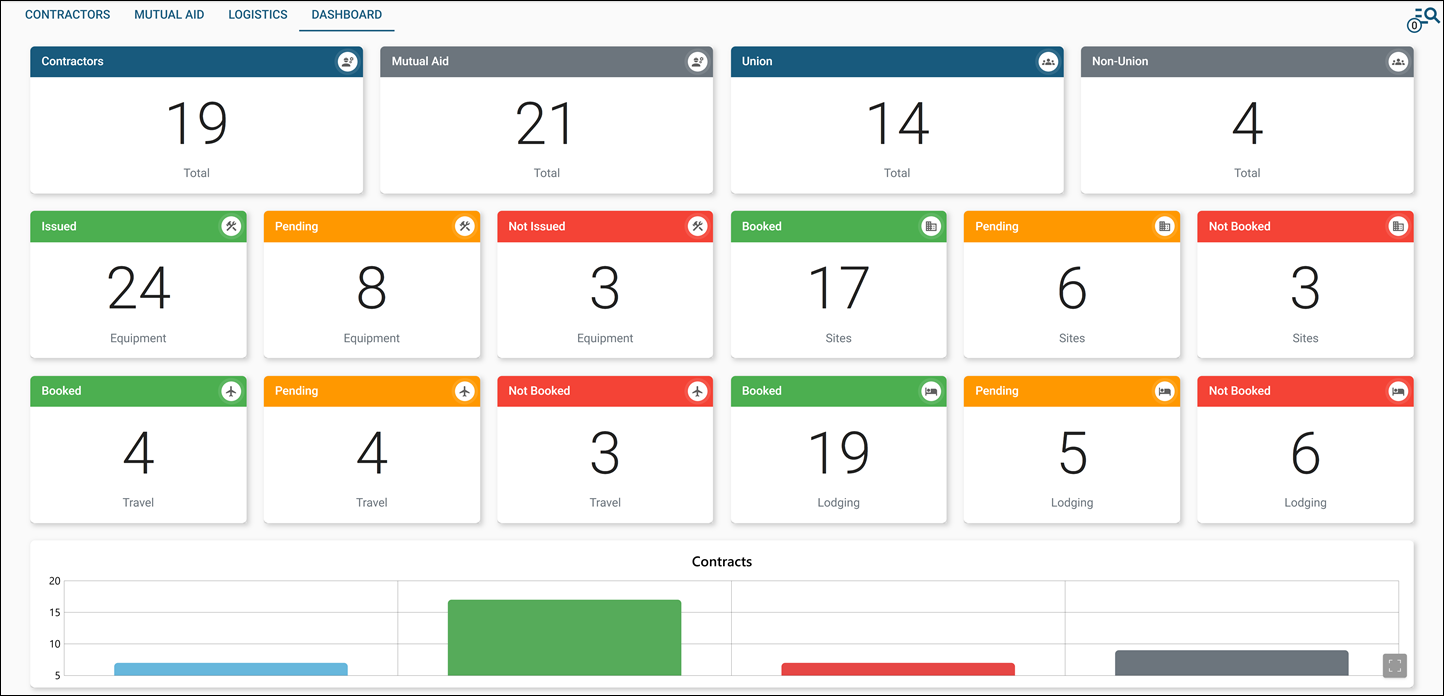Click the airplane icon on the Pending Travel card
The width and height of the screenshot is (1444, 696).
click(x=464, y=391)
